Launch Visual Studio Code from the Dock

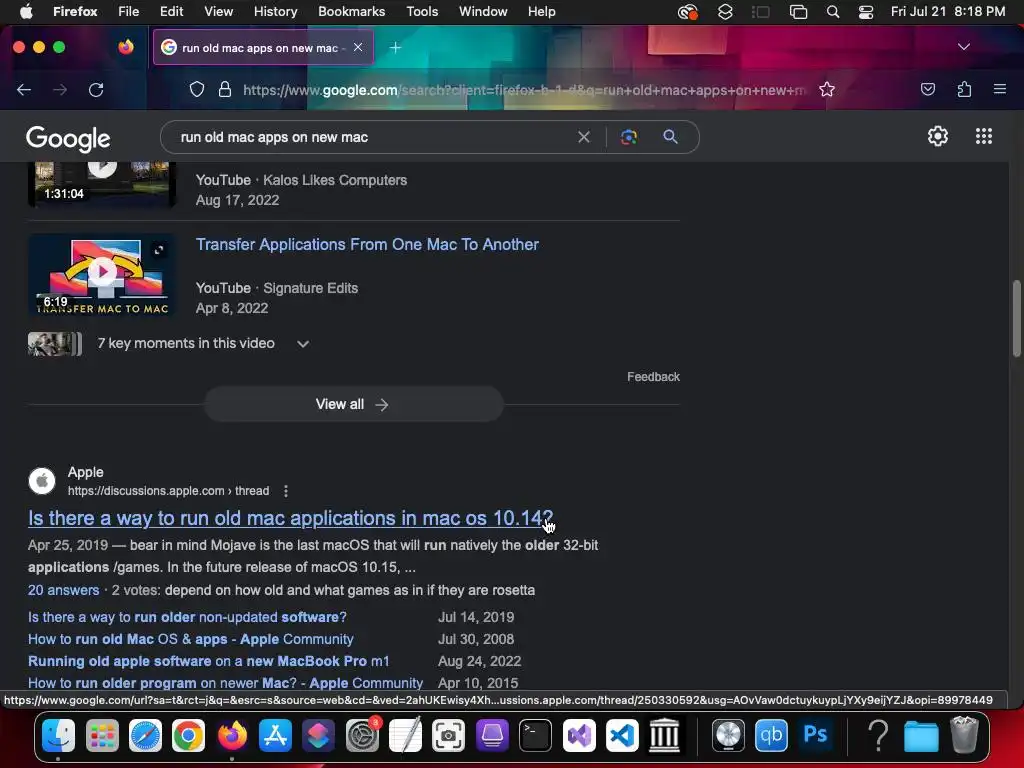622,735
